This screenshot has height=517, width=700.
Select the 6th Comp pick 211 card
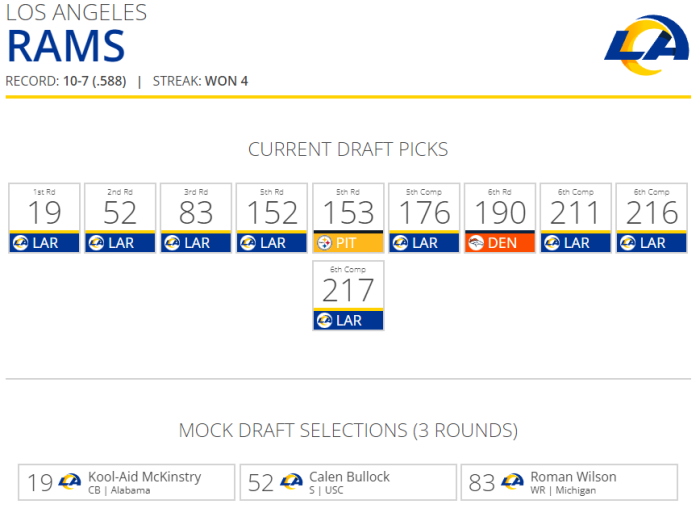click(577, 212)
